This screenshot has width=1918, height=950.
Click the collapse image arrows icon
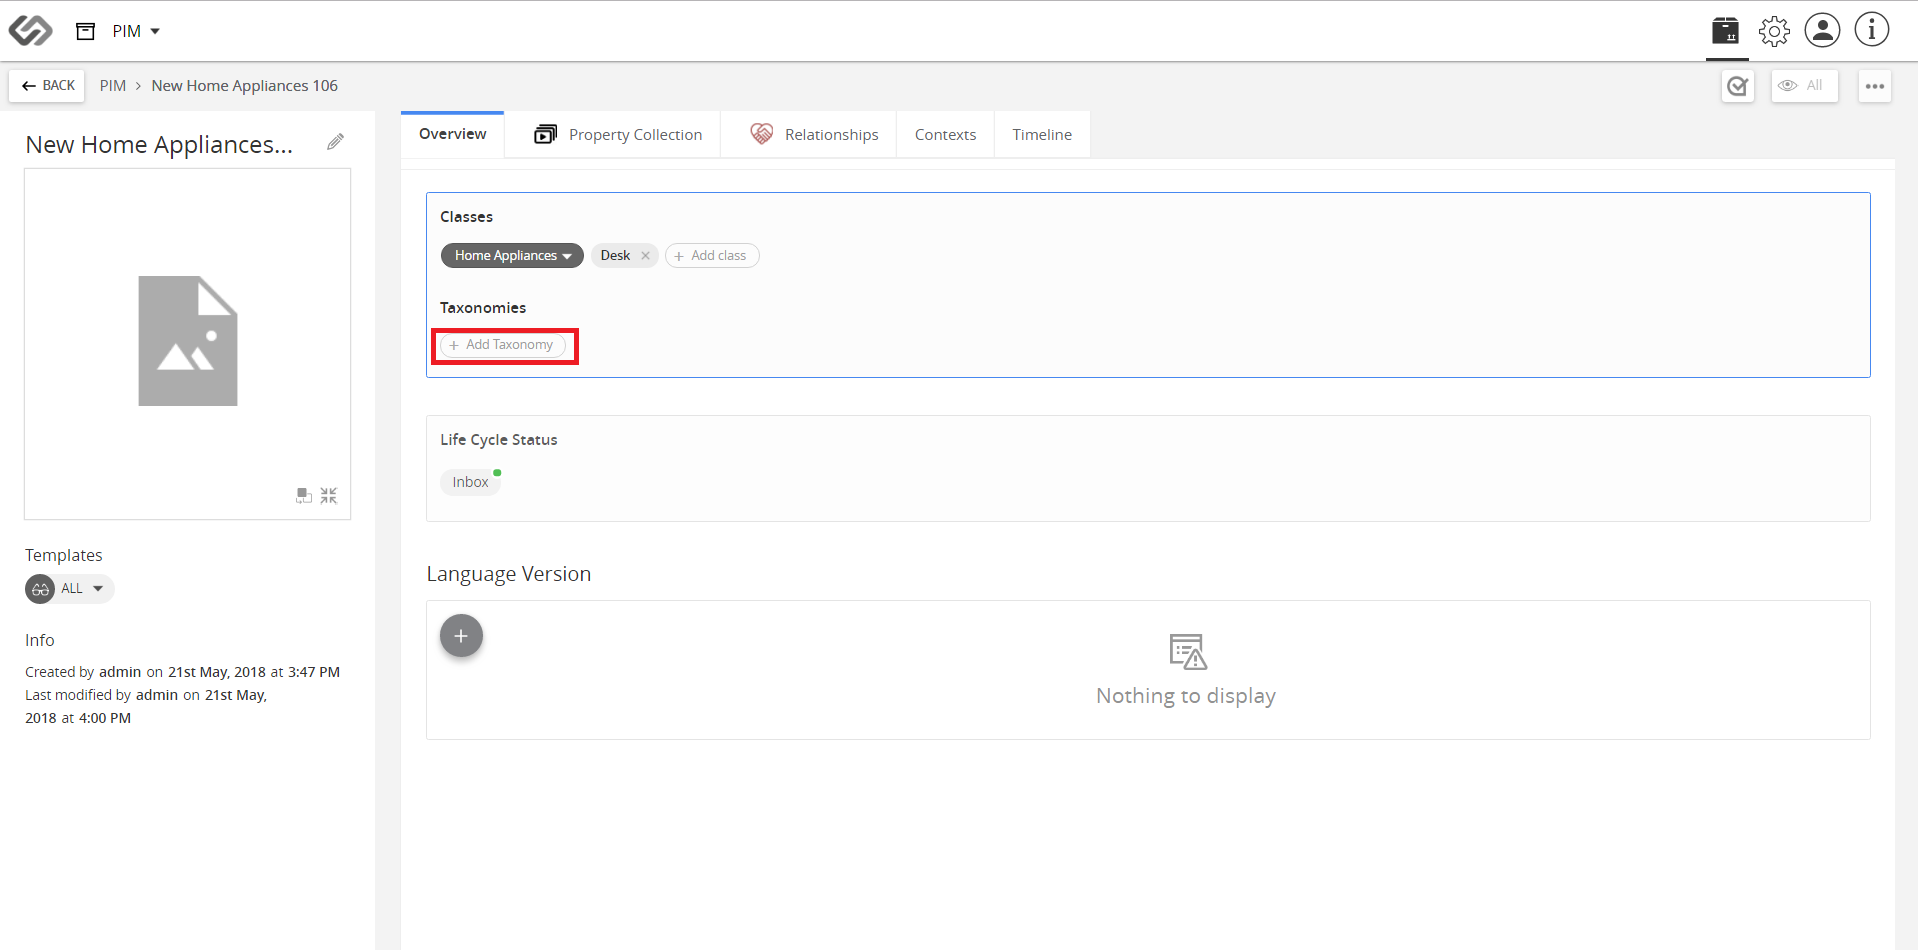pos(329,496)
